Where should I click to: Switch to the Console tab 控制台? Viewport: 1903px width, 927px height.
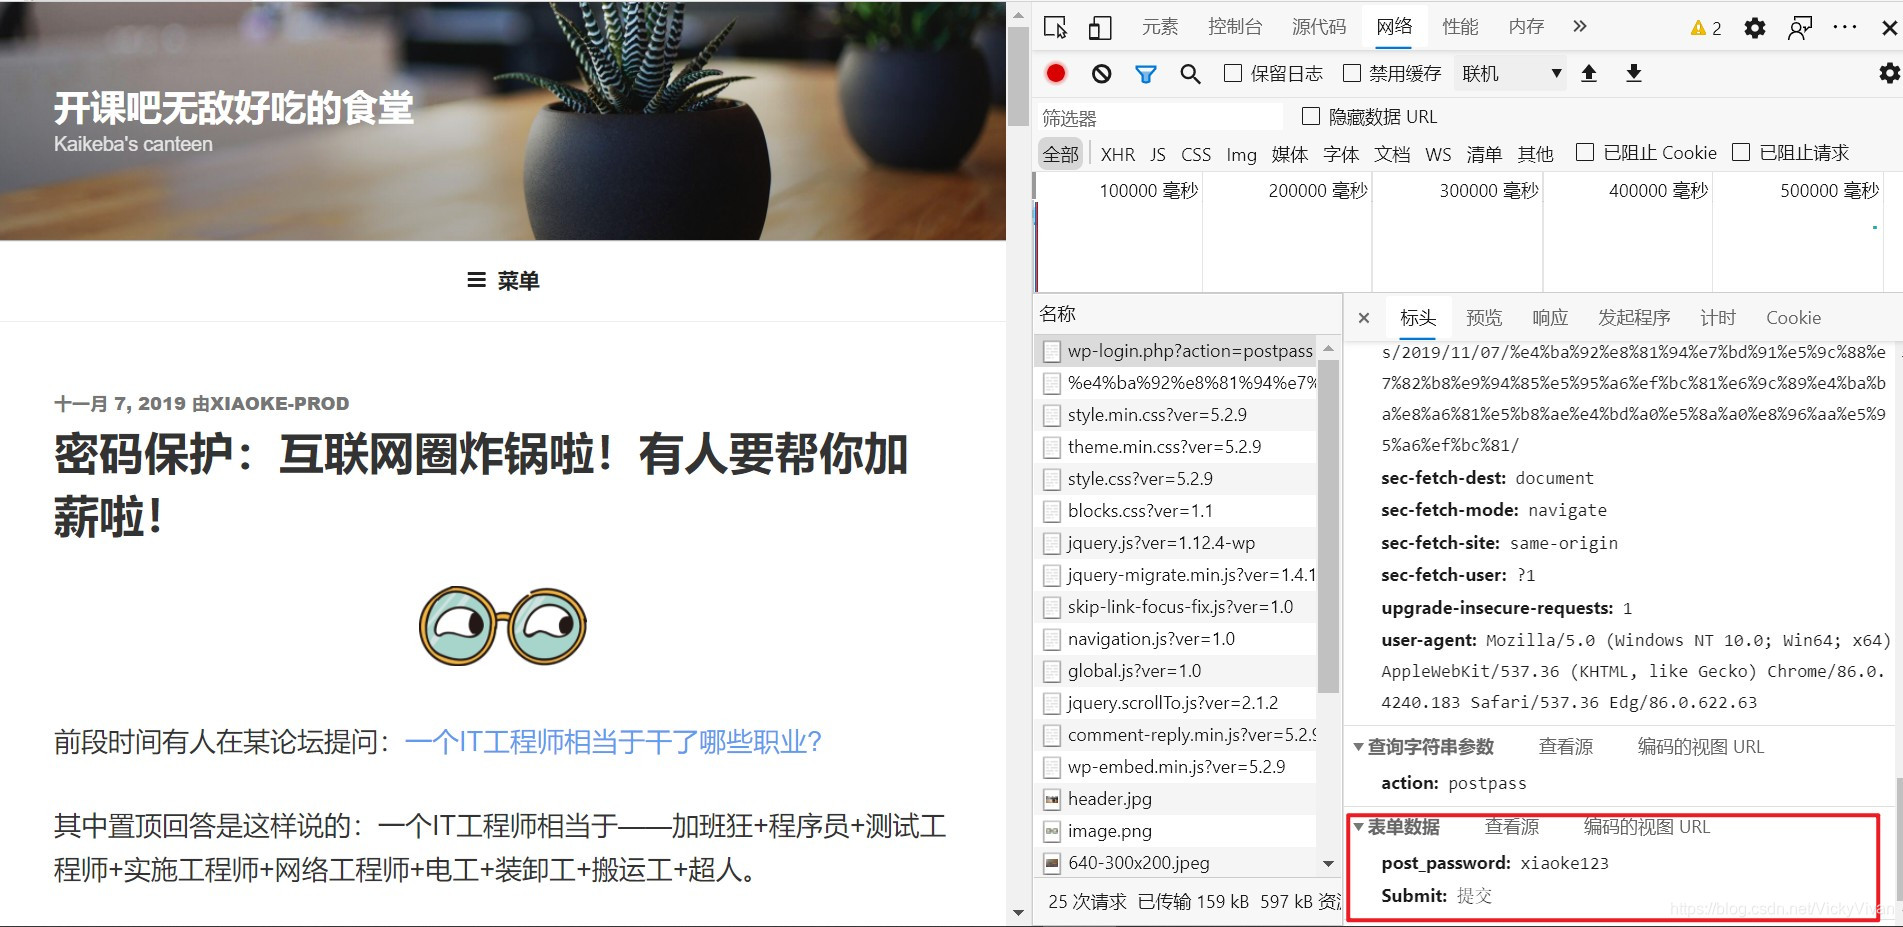(1235, 27)
